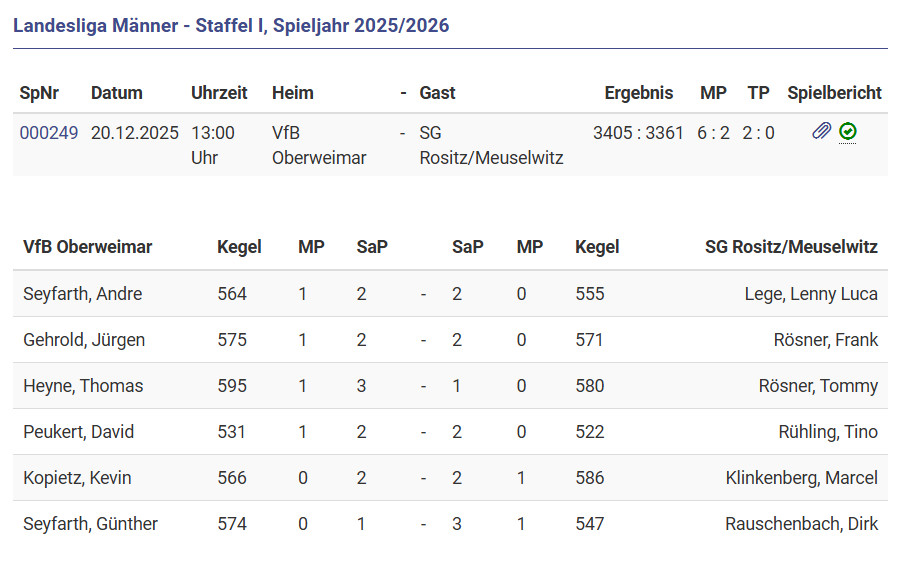Click the date 20.12.2025
Viewport: 898px width, 582px height.
coord(135,133)
